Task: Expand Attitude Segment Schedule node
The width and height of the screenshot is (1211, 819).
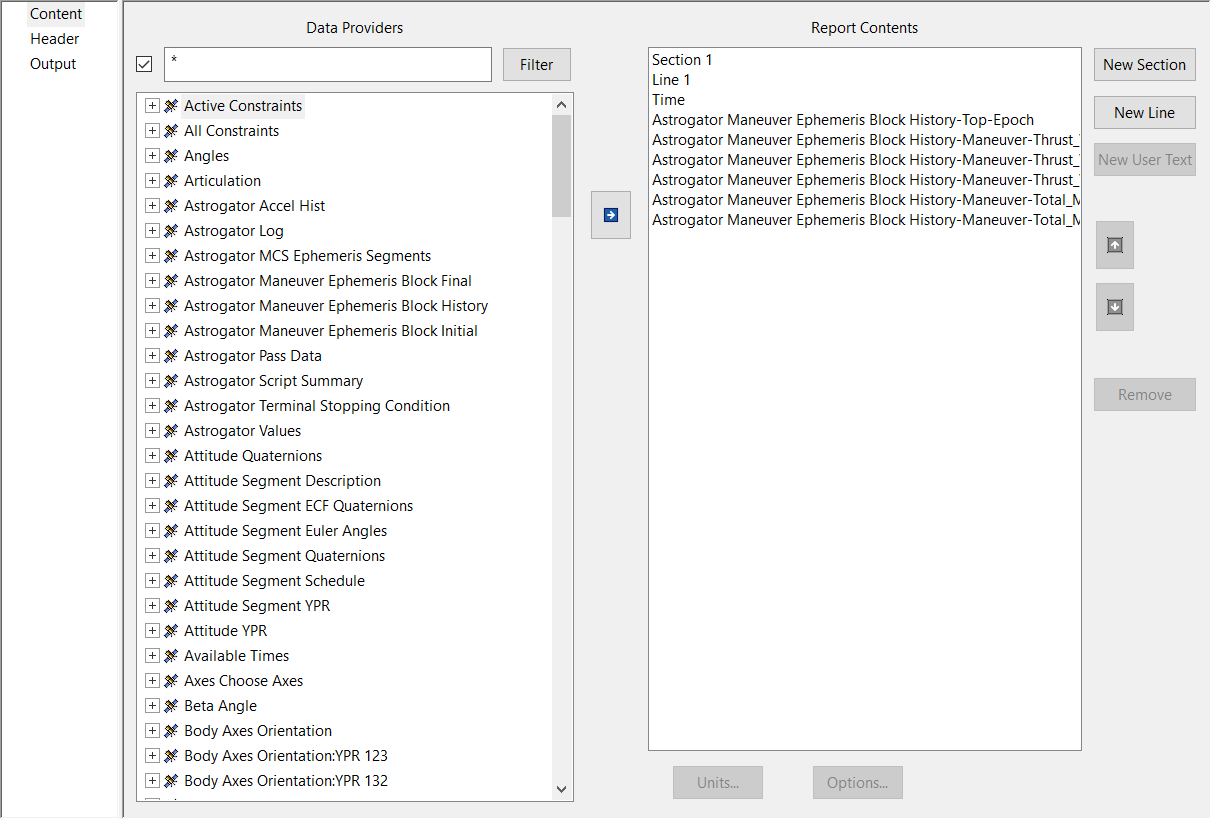Action: tap(152, 580)
